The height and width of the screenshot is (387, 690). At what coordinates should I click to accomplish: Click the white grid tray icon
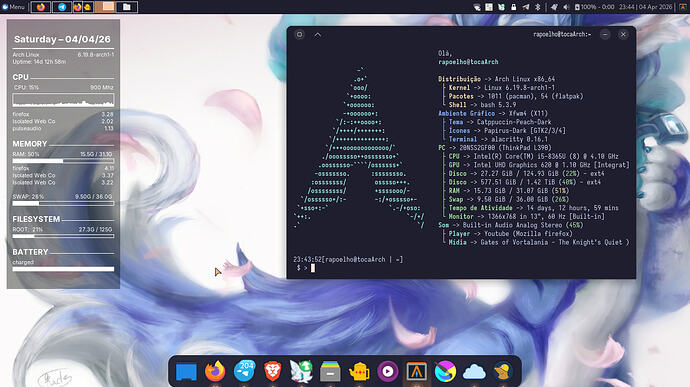489,7
